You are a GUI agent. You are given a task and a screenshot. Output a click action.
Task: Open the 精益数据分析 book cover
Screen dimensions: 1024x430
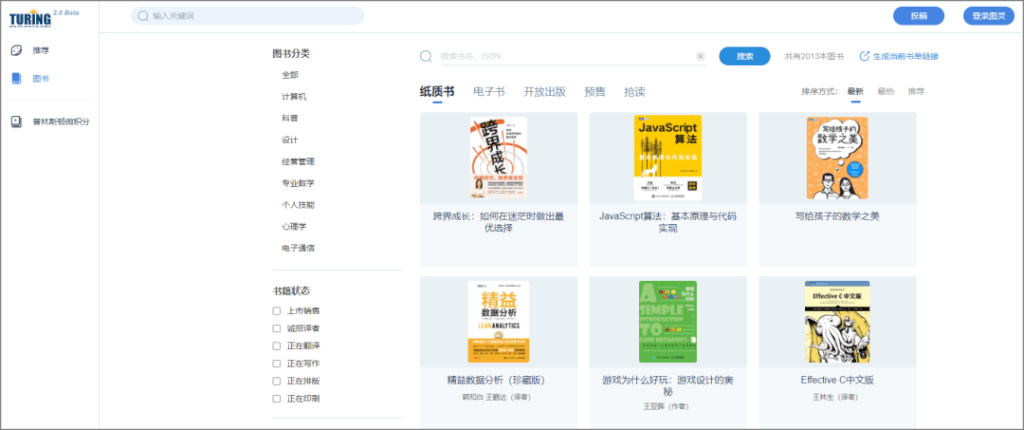click(x=498, y=322)
